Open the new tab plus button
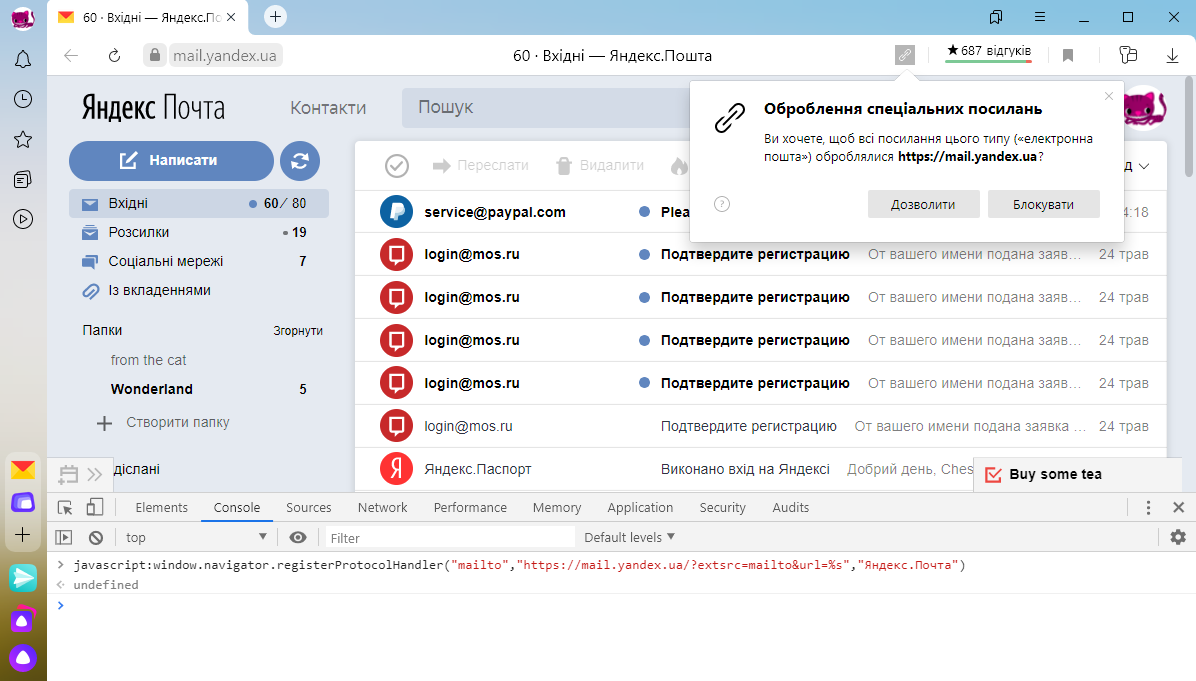 [275, 17]
